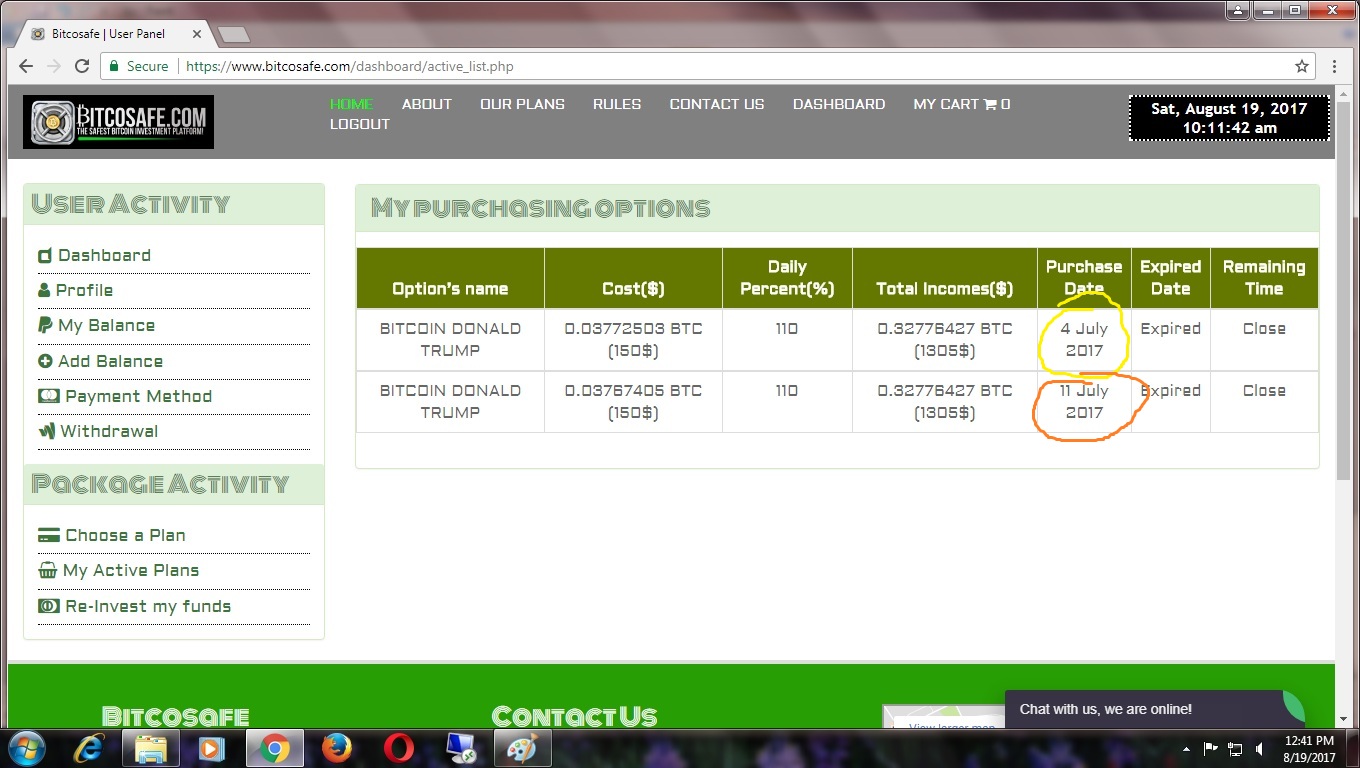Reload the page
This screenshot has height=768, width=1360.
[x=82, y=66]
